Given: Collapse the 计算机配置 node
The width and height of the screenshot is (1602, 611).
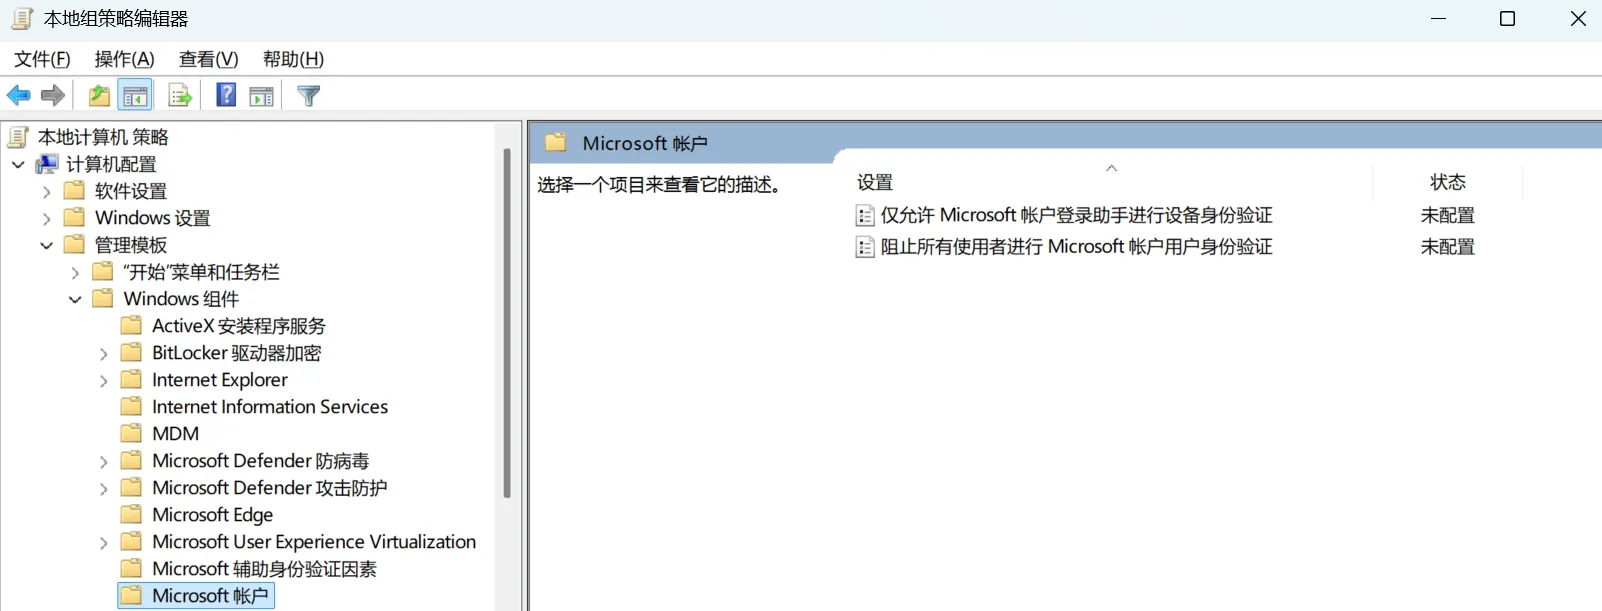Looking at the screenshot, I should coord(18,164).
